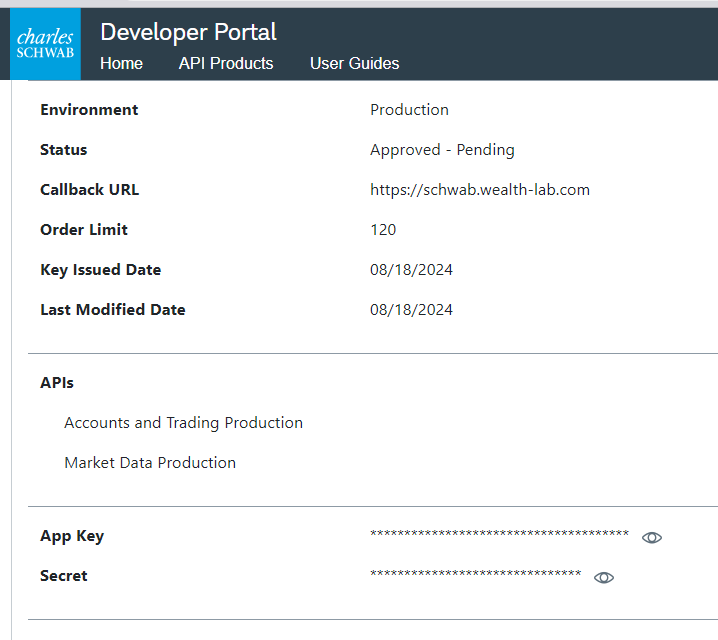Open the Home menu item
Screen dimensions: 718x640
click(121, 63)
